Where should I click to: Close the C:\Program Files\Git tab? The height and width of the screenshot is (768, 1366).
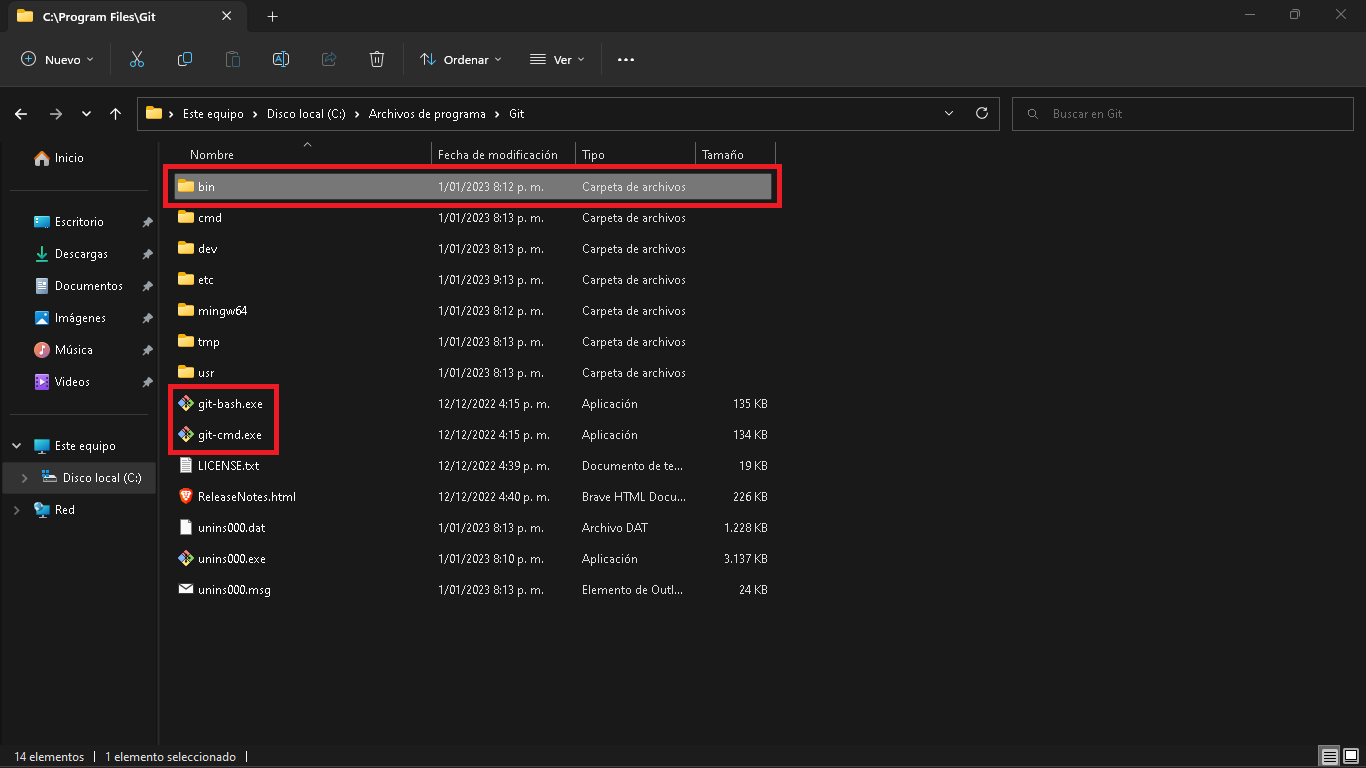click(227, 16)
